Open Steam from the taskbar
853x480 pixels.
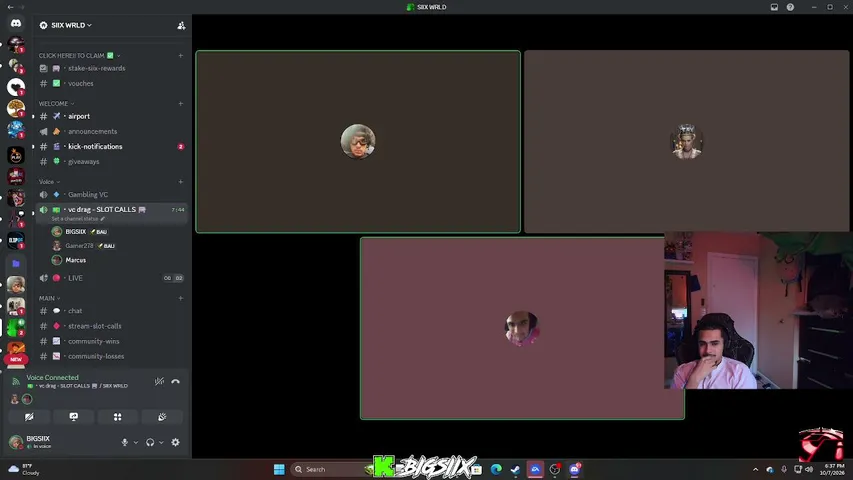pyautogui.click(x=515, y=469)
